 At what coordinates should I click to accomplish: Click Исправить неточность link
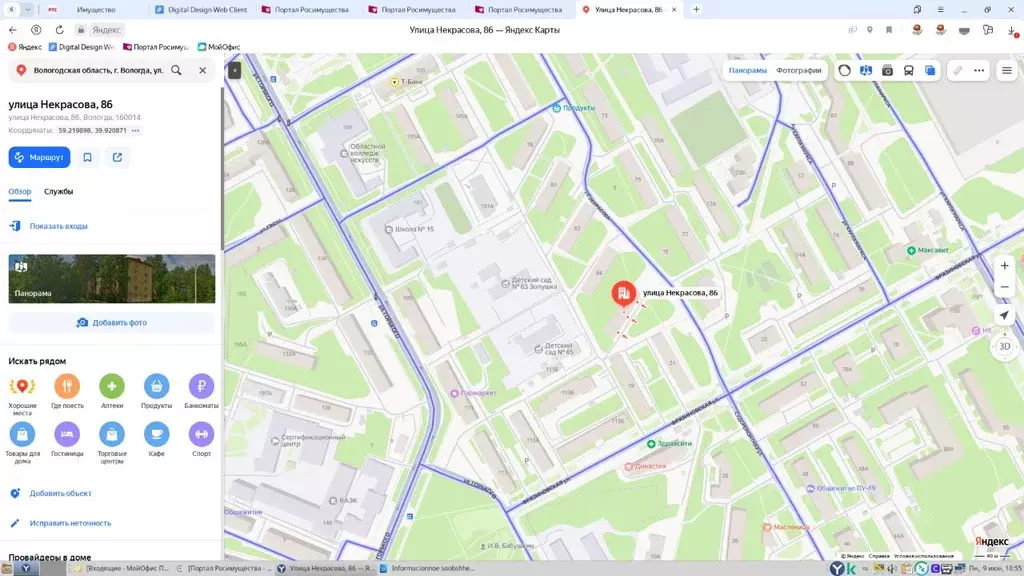tap(70, 523)
